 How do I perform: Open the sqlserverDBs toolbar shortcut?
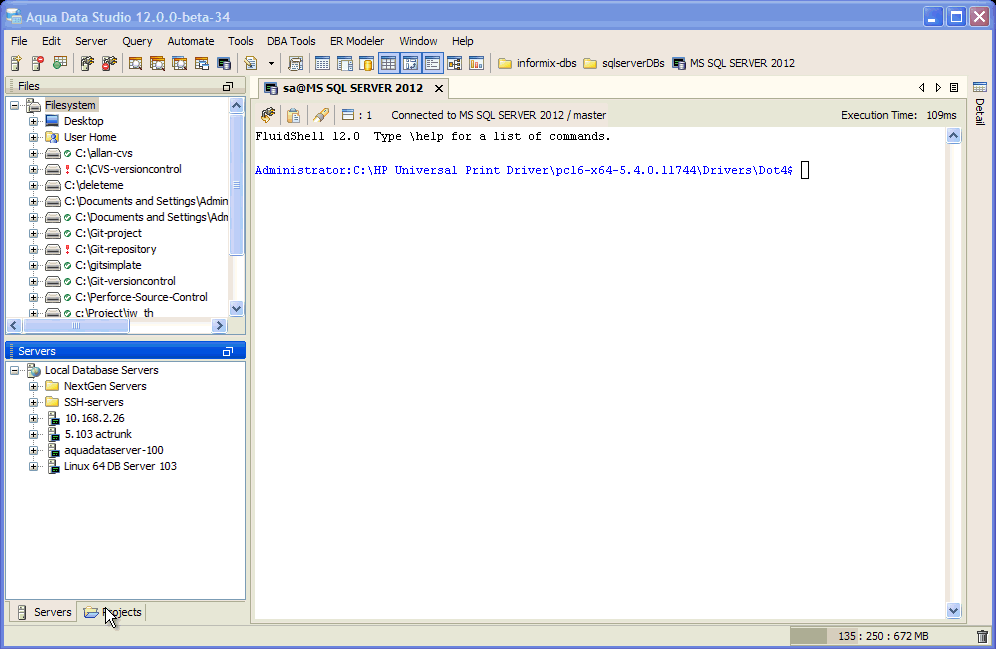(624, 63)
